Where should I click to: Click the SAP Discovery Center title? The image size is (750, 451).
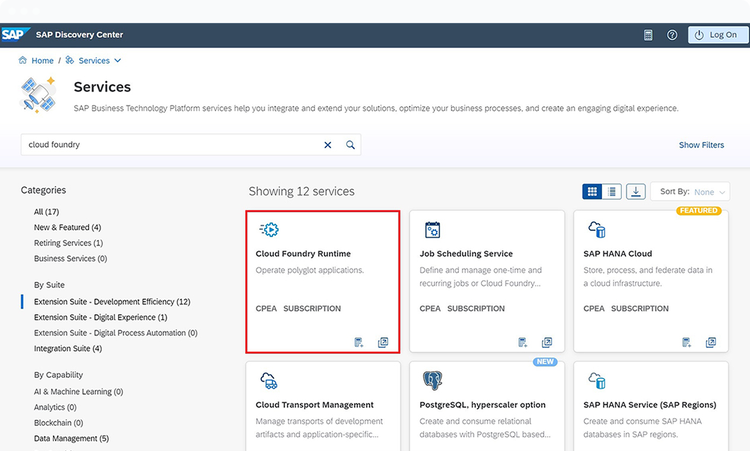point(79,35)
